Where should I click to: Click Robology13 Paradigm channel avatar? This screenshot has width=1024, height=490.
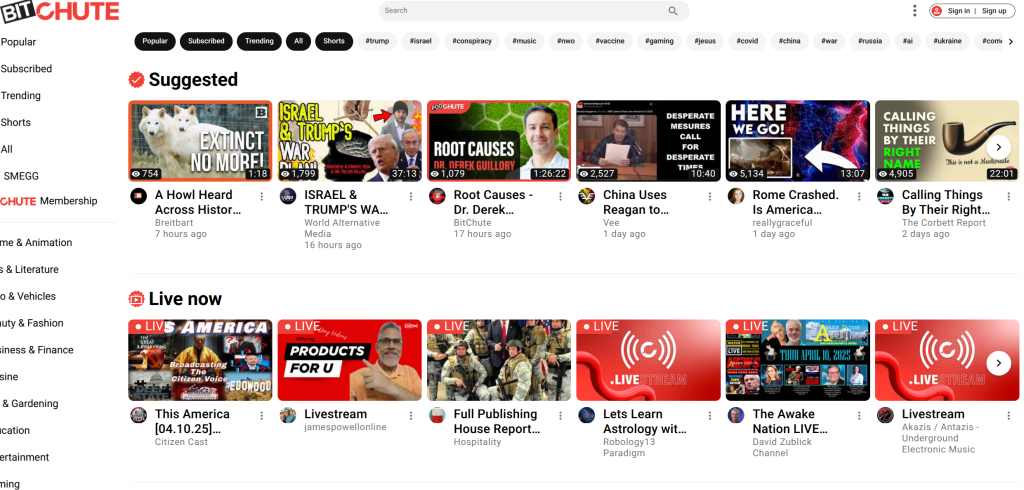(586, 415)
